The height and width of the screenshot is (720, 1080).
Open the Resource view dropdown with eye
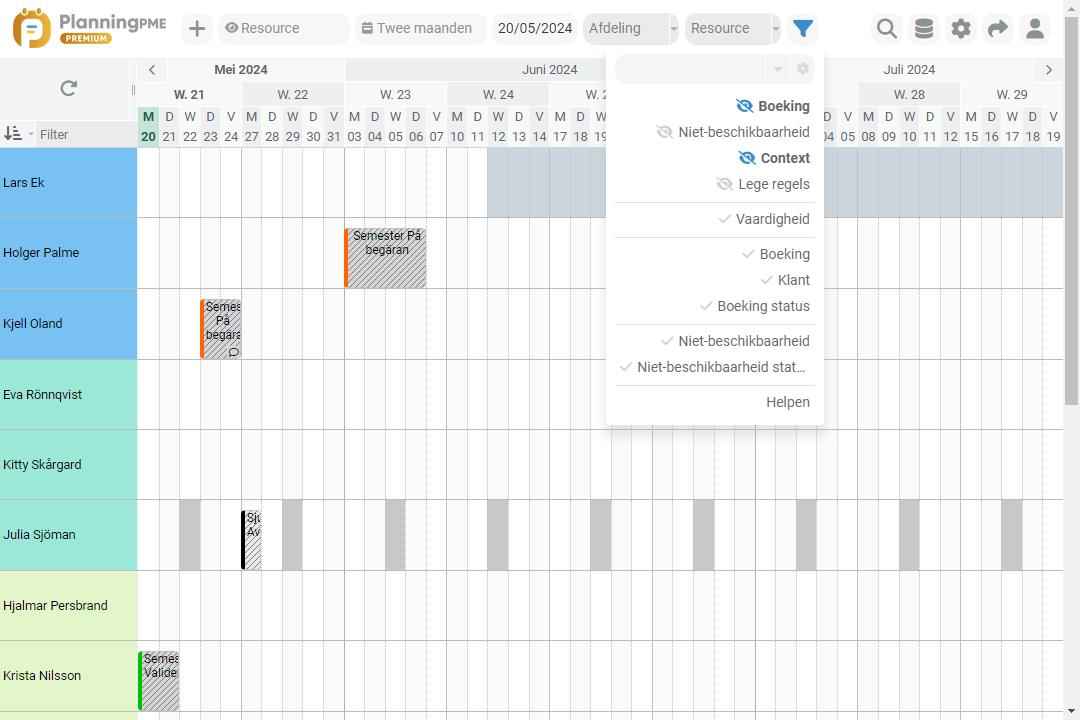pyautogui.click(x=284, y=28)
